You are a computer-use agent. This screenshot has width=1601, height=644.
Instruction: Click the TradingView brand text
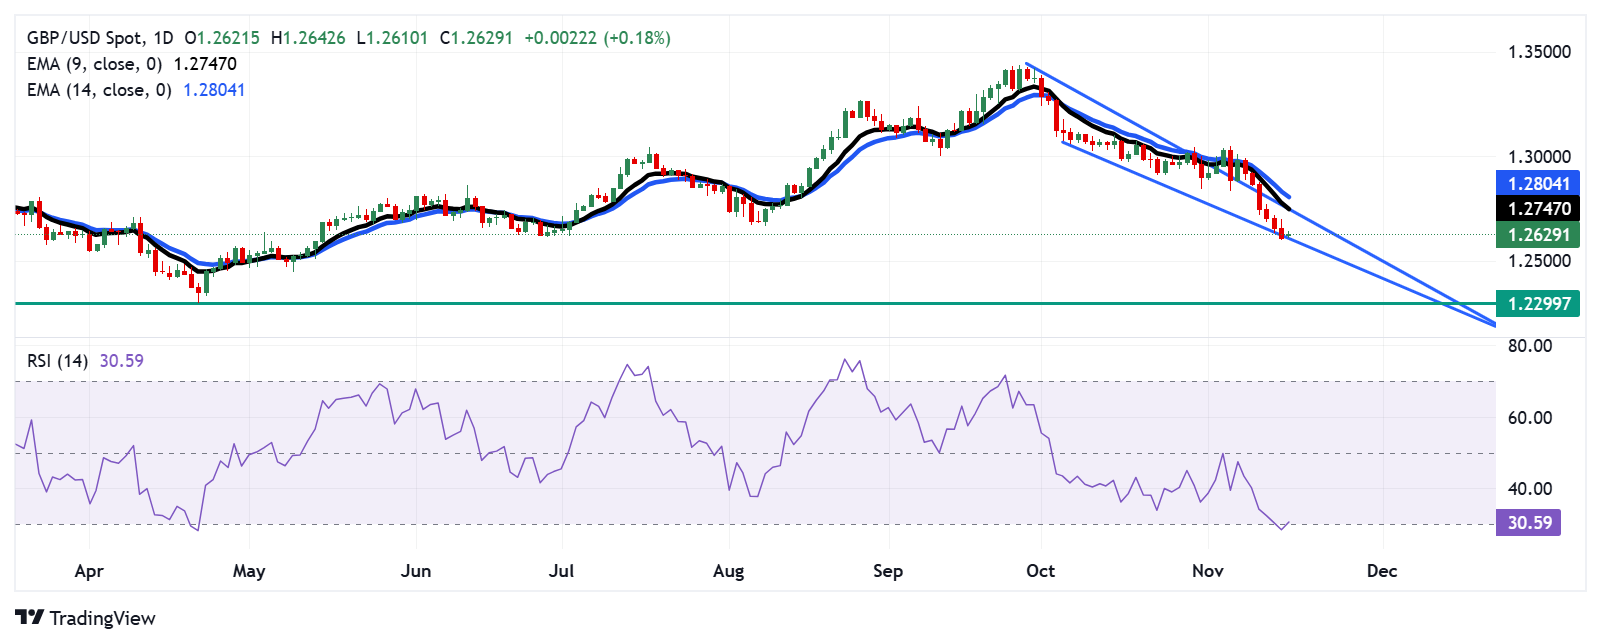point(102,618)
